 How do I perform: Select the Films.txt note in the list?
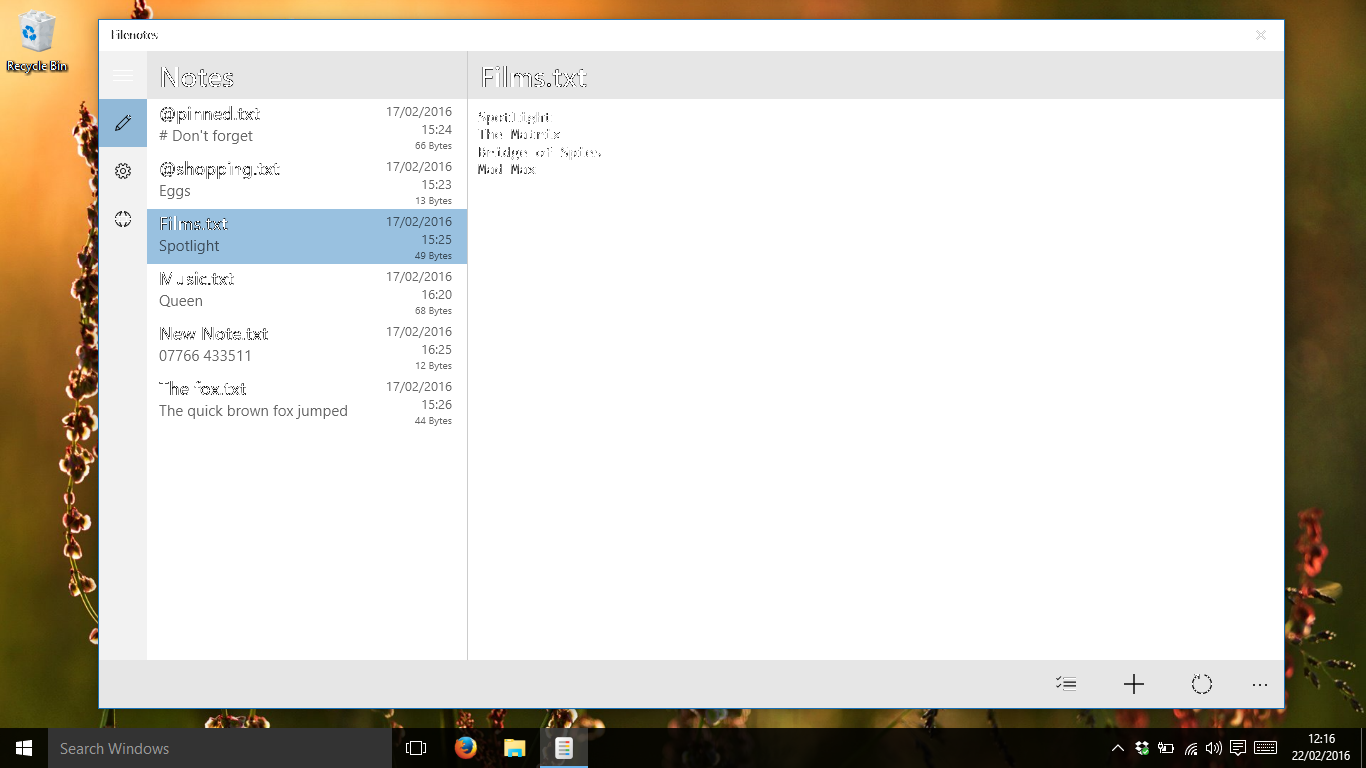point(307,236)
